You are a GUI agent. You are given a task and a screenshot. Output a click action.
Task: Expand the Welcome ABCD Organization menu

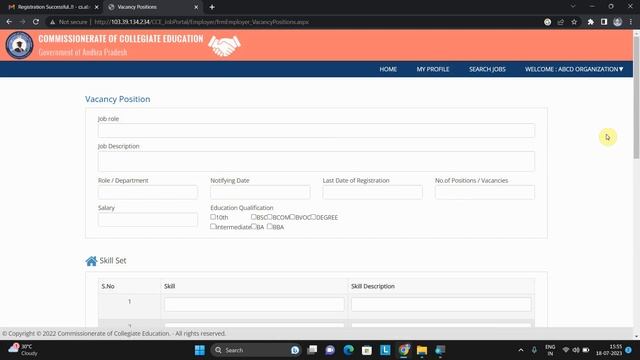pos(574,69)
